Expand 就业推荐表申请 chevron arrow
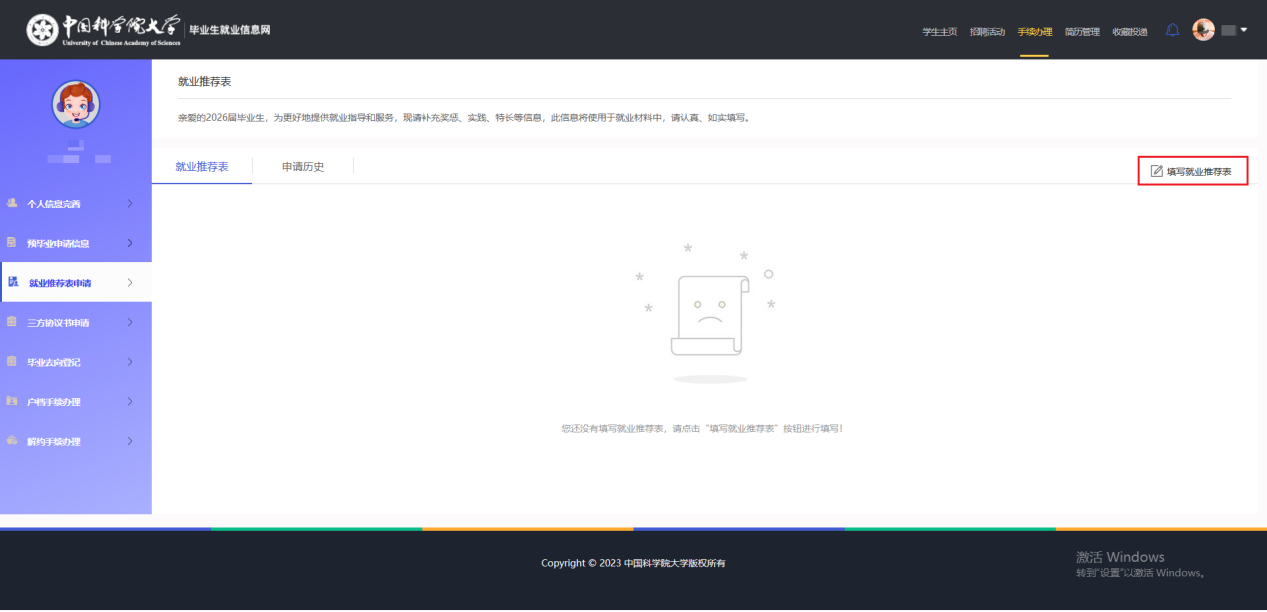The image size is (1267, 612). coord(130,283)
